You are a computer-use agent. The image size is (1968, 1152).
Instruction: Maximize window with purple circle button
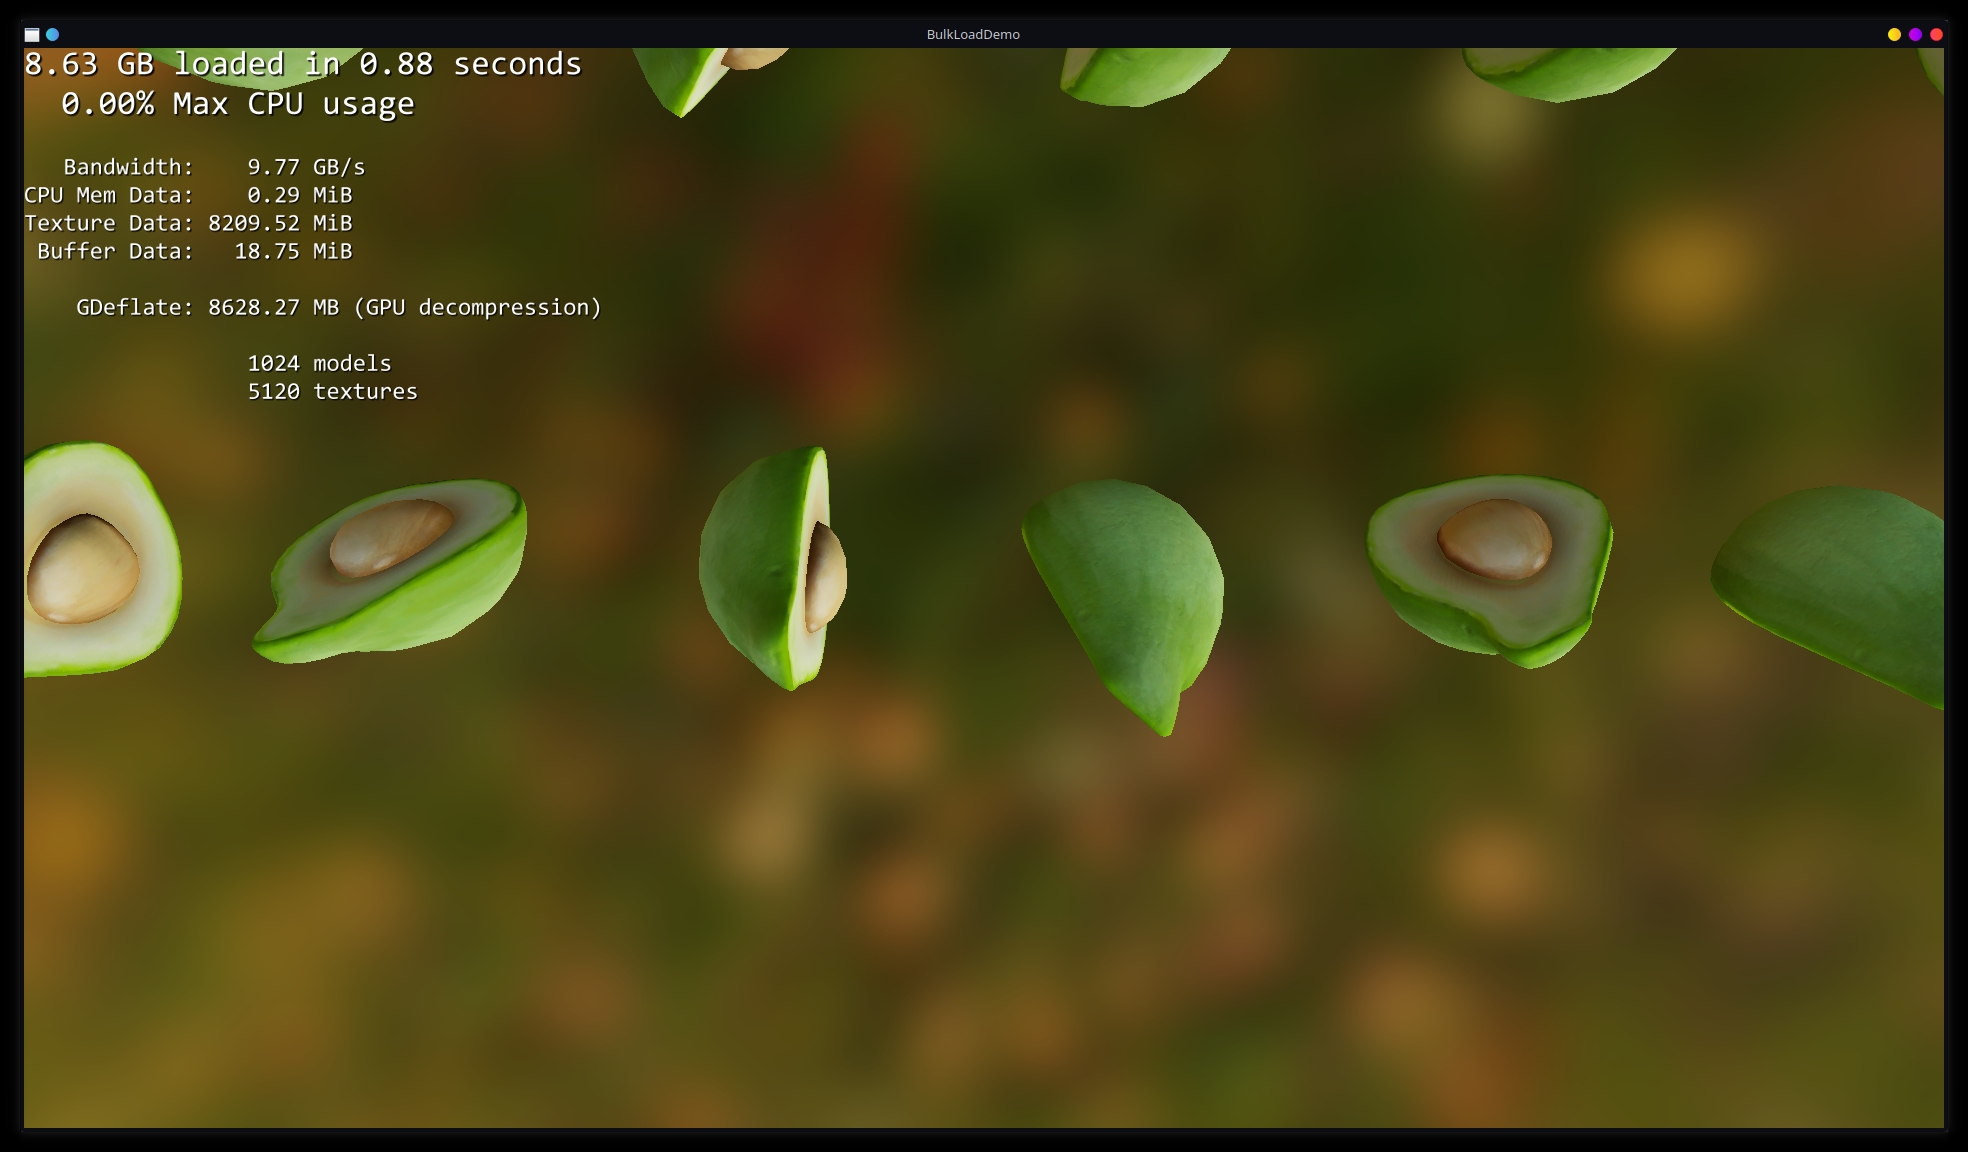point(1915,34)
